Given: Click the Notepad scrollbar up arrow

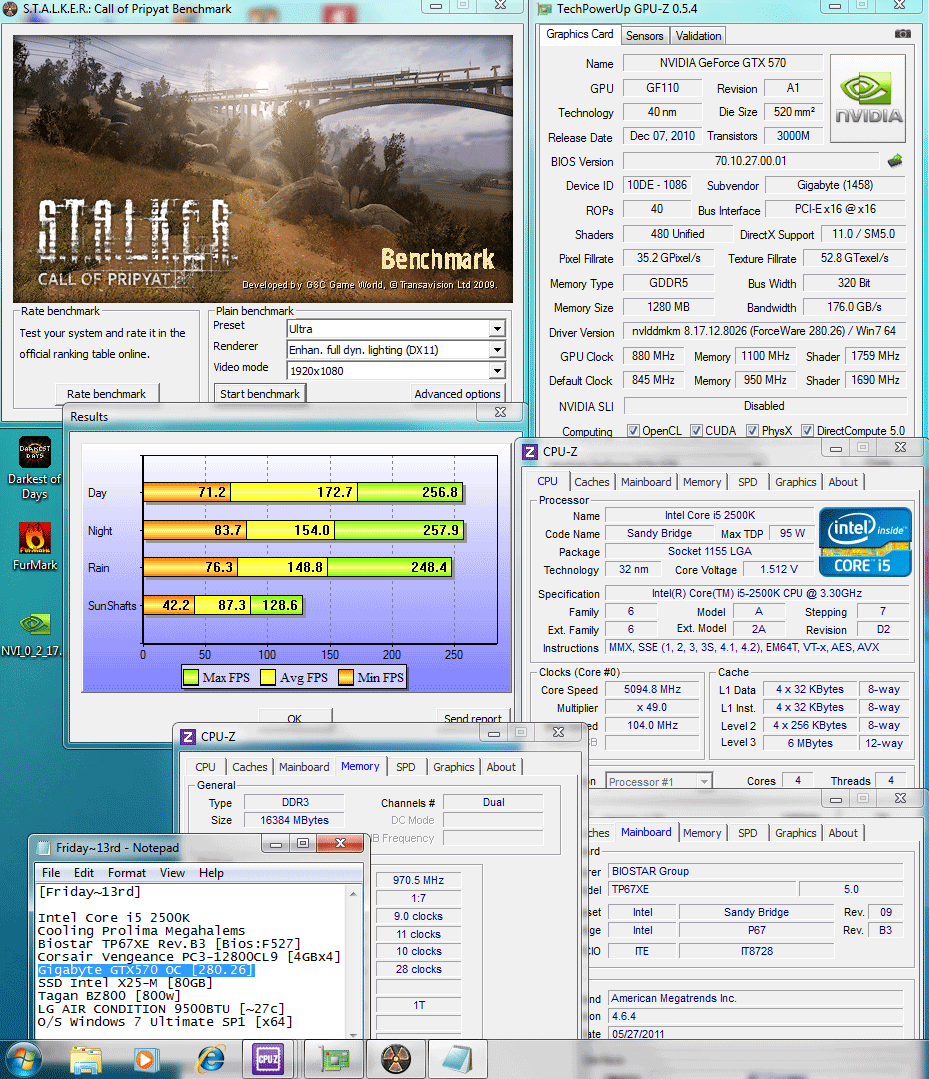Looking at the screenshot, I should click(353, 893).
